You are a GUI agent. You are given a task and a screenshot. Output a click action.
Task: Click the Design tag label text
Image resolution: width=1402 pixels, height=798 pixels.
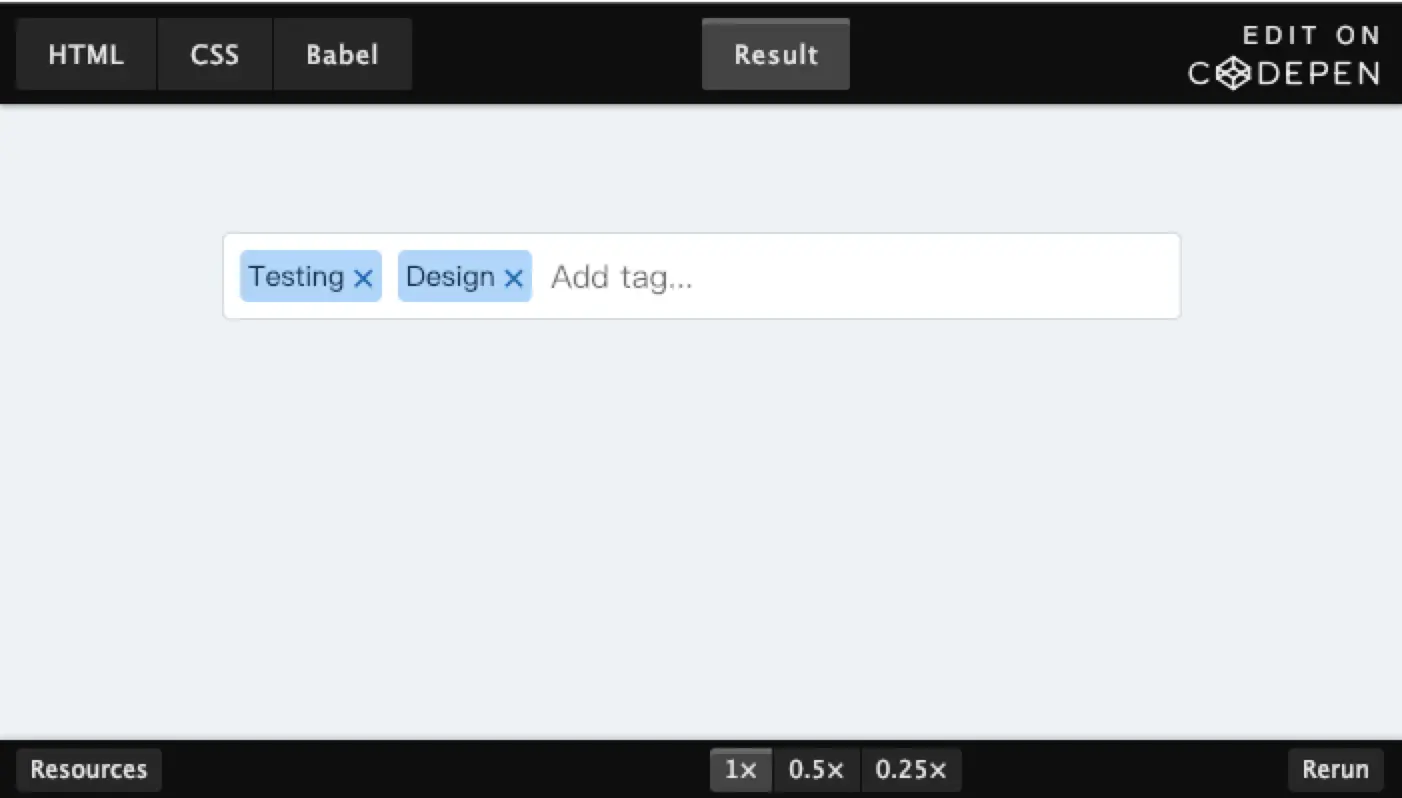click(450, 277)
